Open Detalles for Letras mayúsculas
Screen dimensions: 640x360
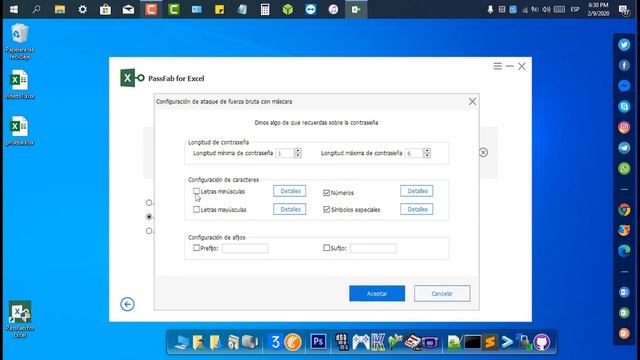(x=290, y=209)
